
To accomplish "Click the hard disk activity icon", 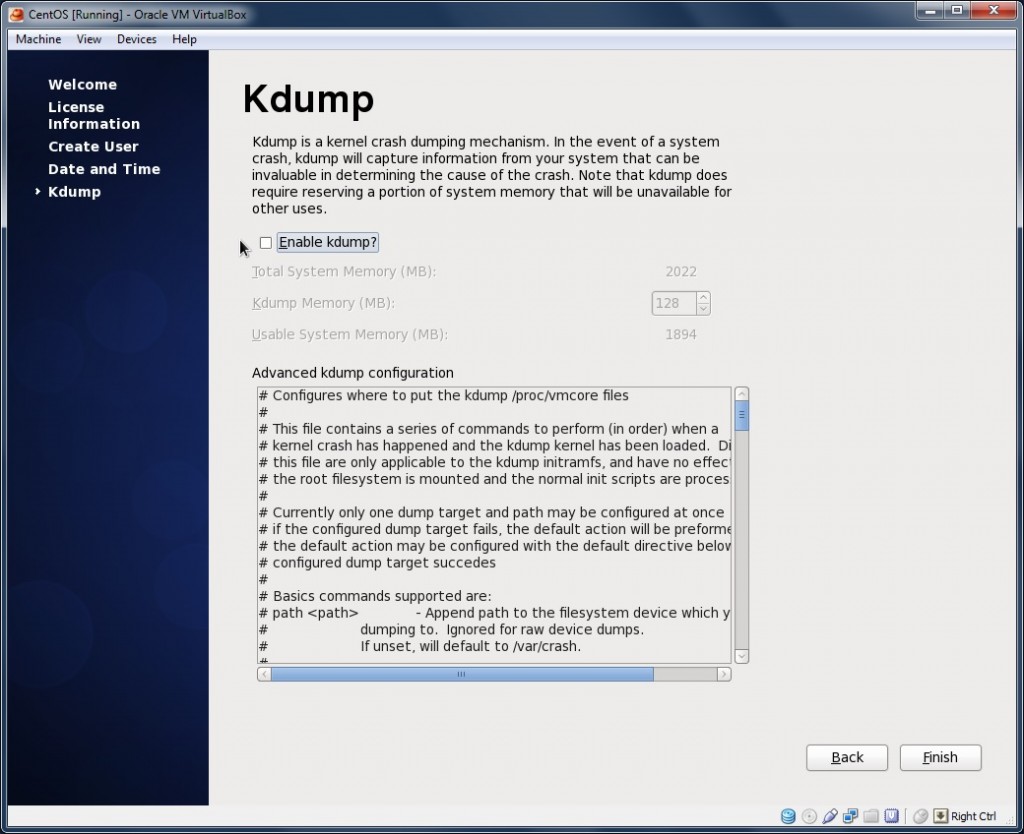I will 788,816.
